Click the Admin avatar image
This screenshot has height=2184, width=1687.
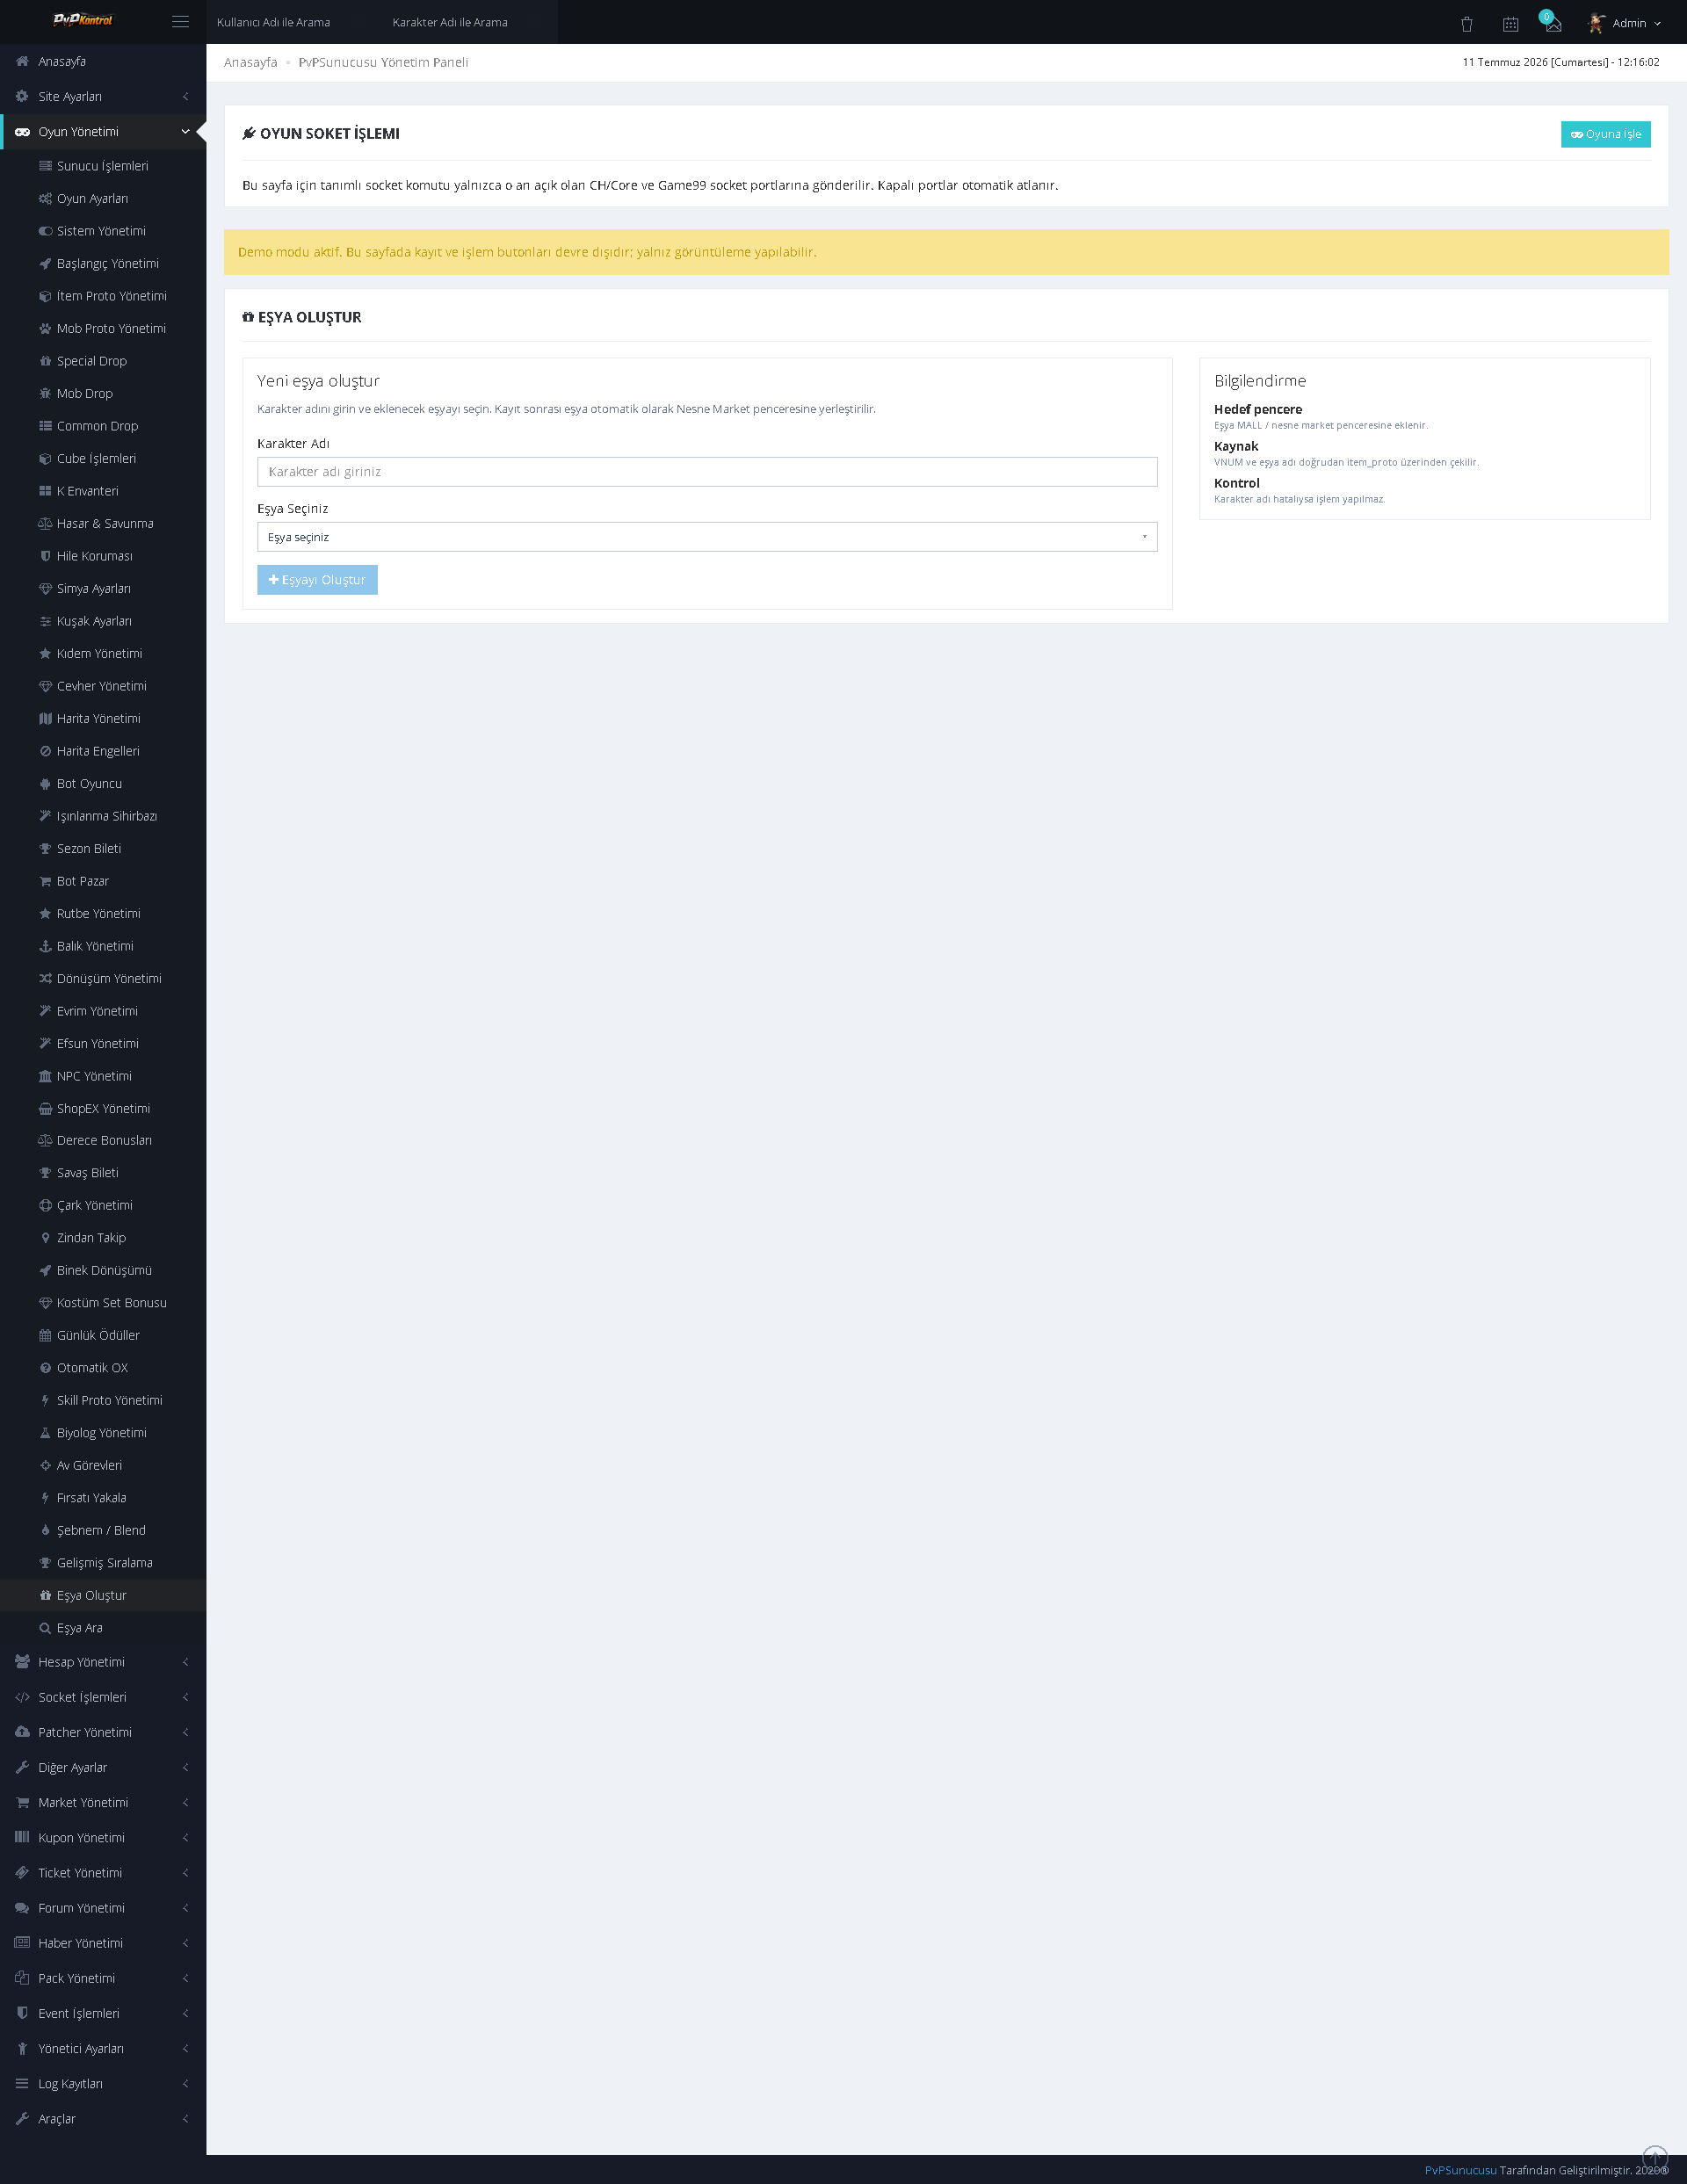point(1597,22)
